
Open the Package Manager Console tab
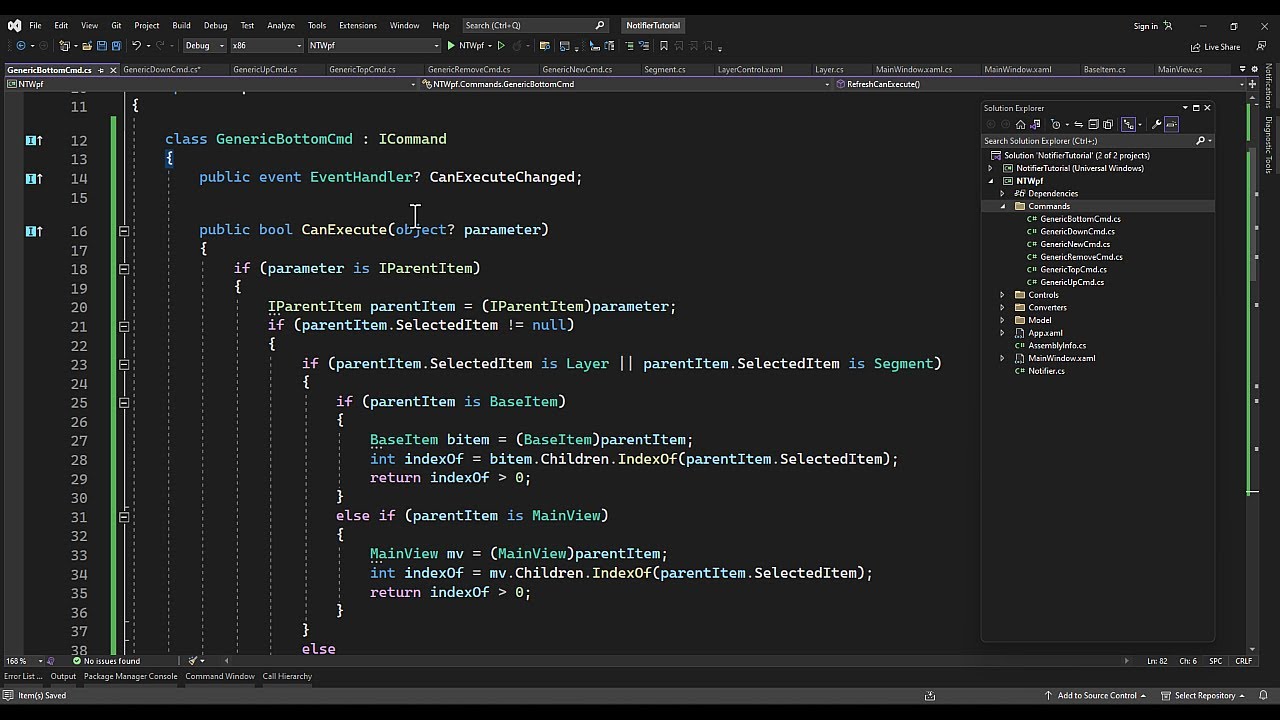(x=130, y=677)
